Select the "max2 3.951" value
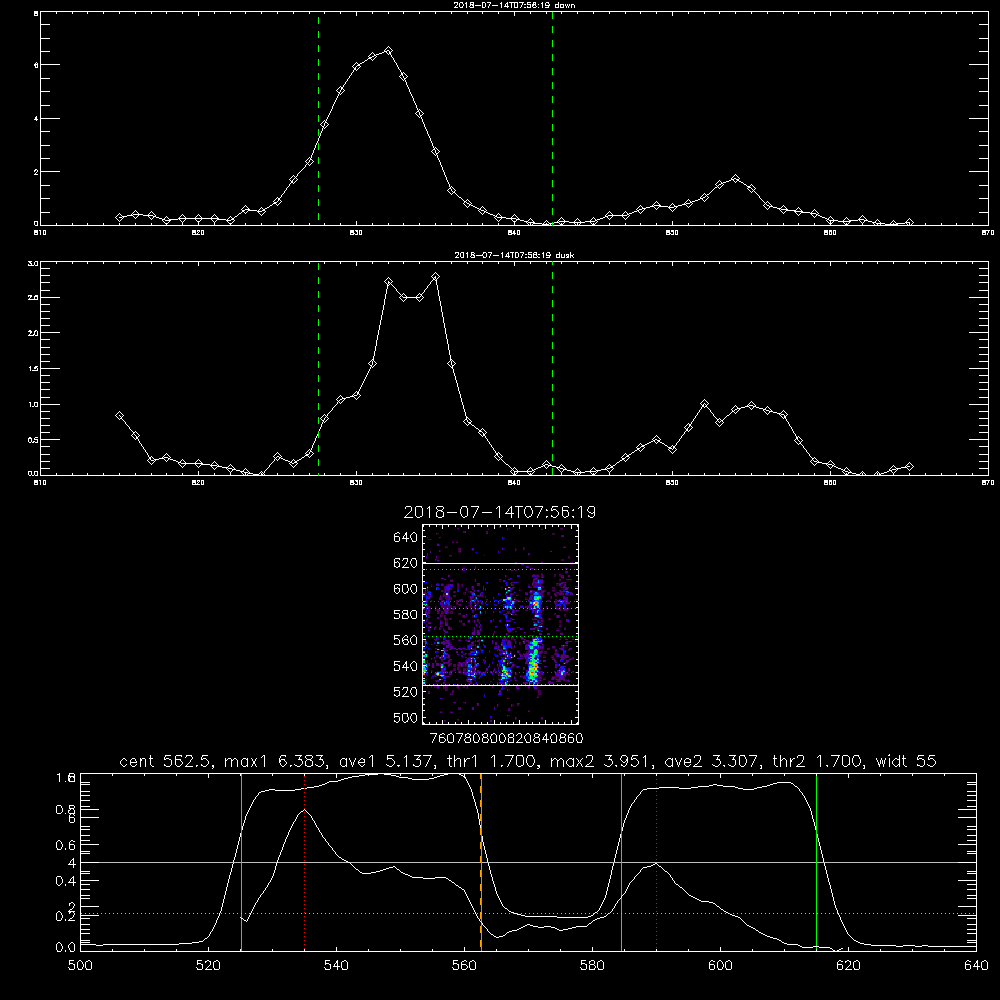The image size is (1000, 1000). point(602,761)
